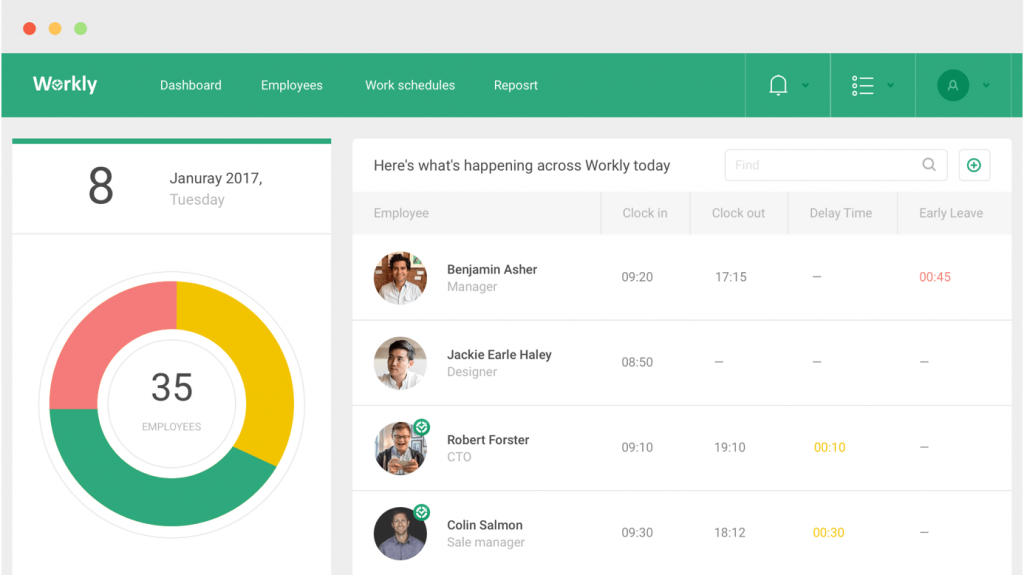Click the name Benjamin Asher
The image size is (1024, 575).
(x=492, y=269)
